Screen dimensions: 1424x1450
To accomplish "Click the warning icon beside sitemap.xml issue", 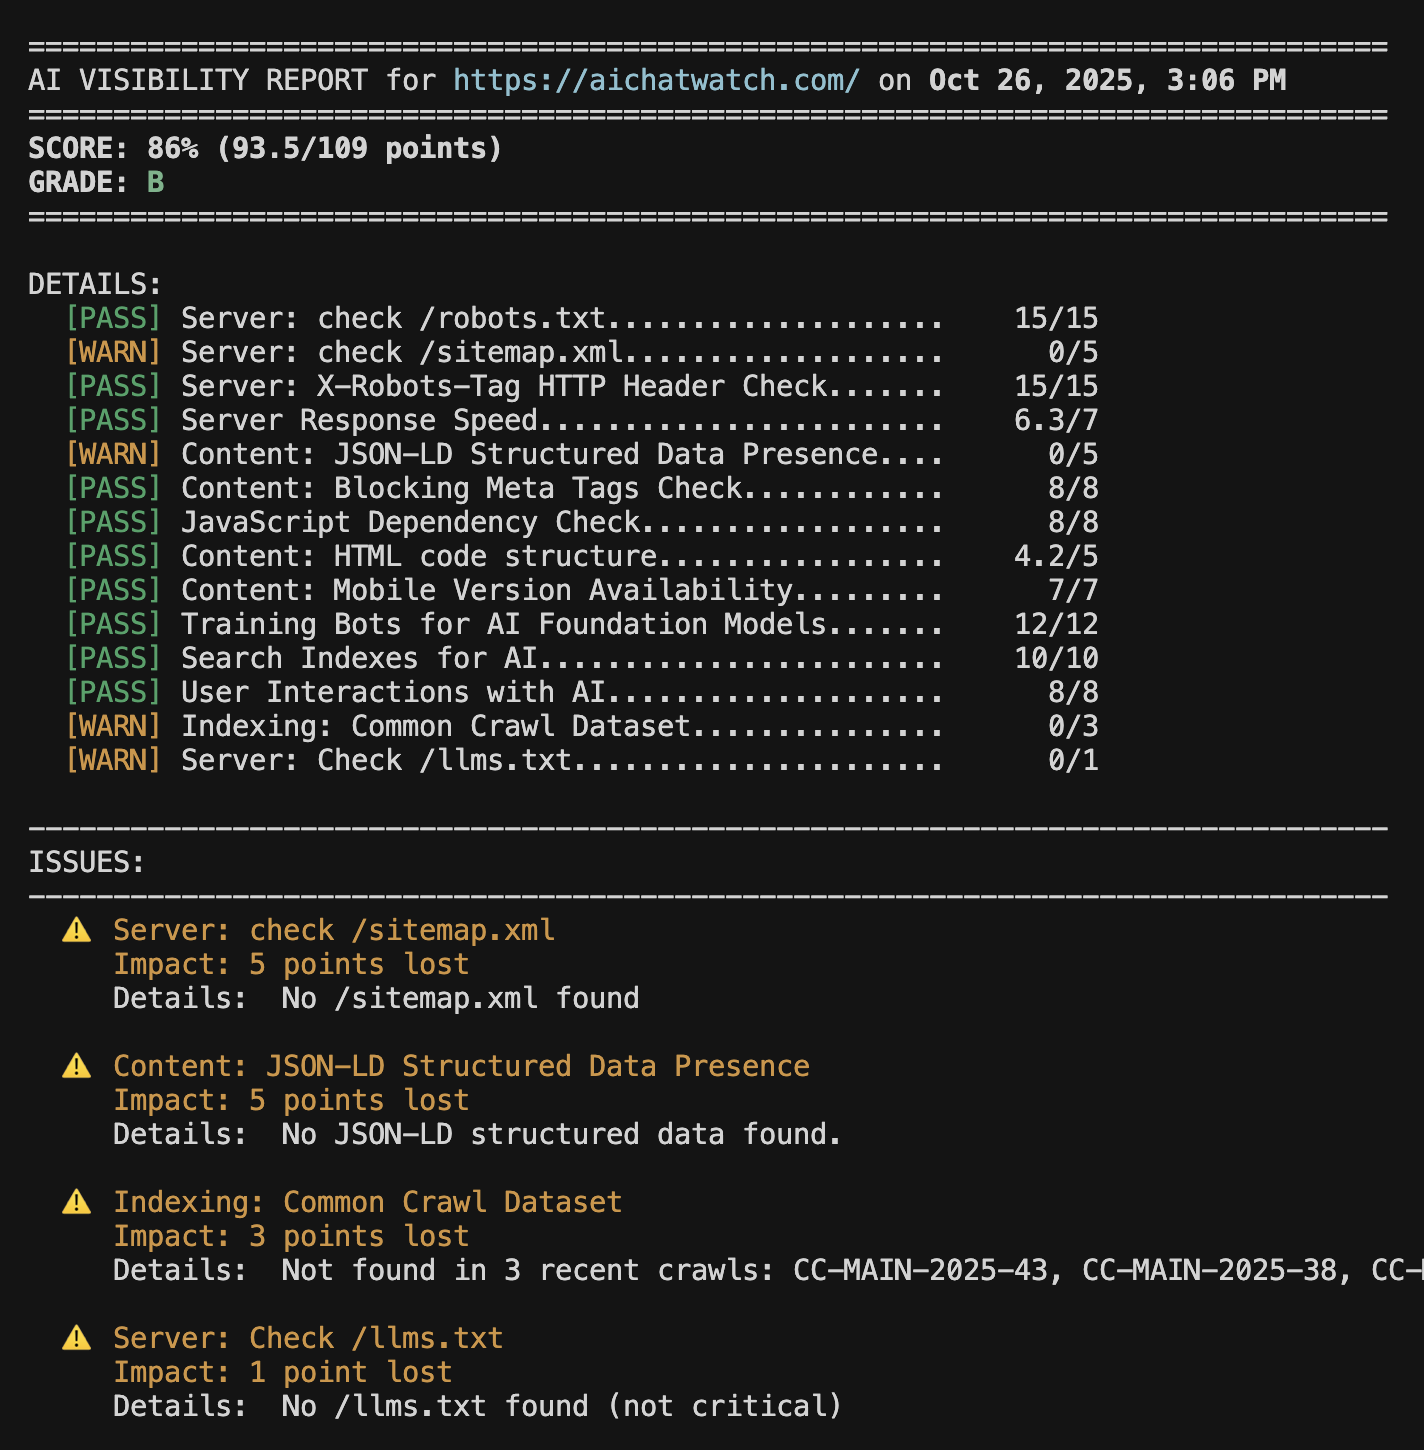I will pos(77,930).
